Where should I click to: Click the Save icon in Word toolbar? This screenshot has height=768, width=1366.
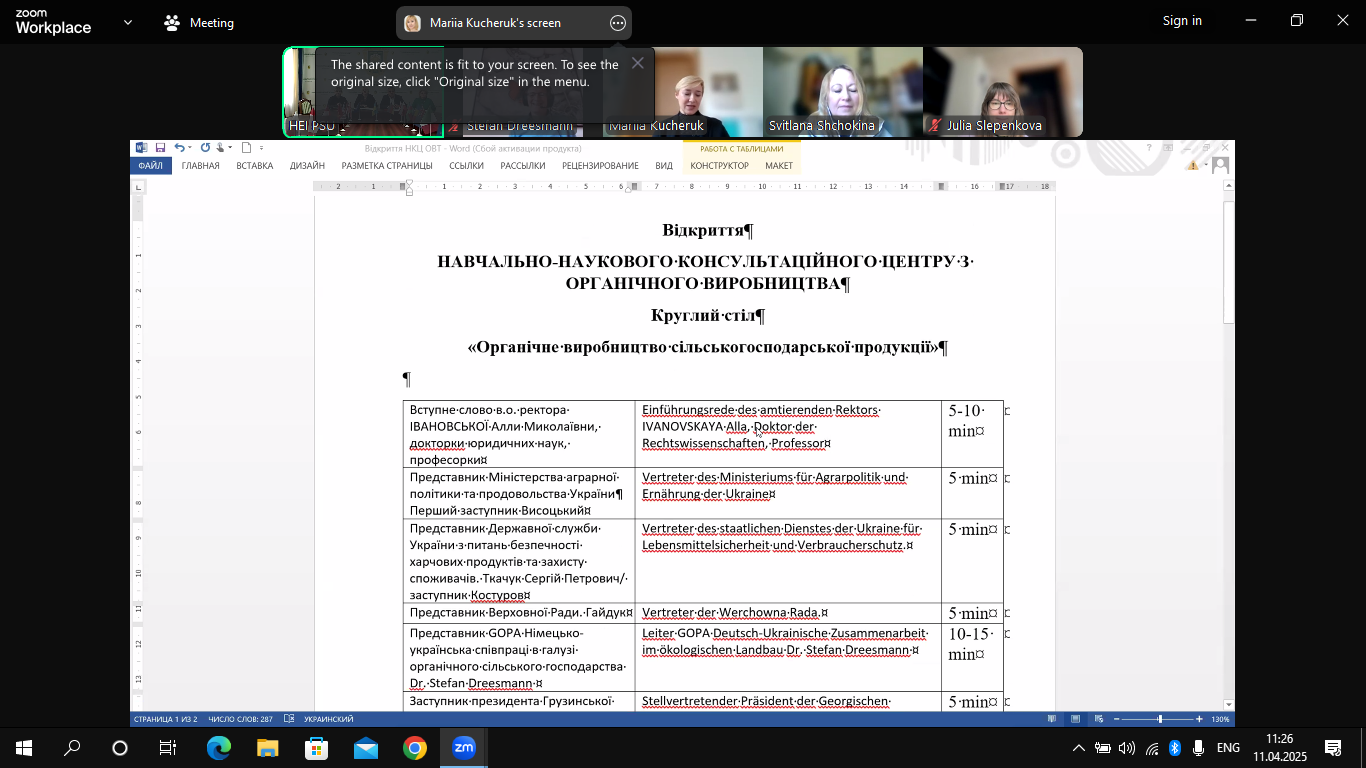[x=160, y=148]
